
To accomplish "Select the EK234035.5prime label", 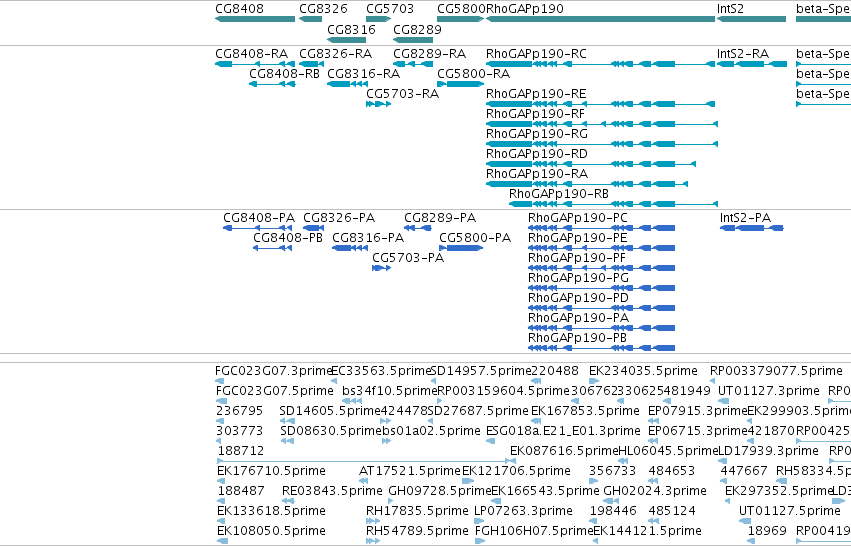I will [644, 371].
